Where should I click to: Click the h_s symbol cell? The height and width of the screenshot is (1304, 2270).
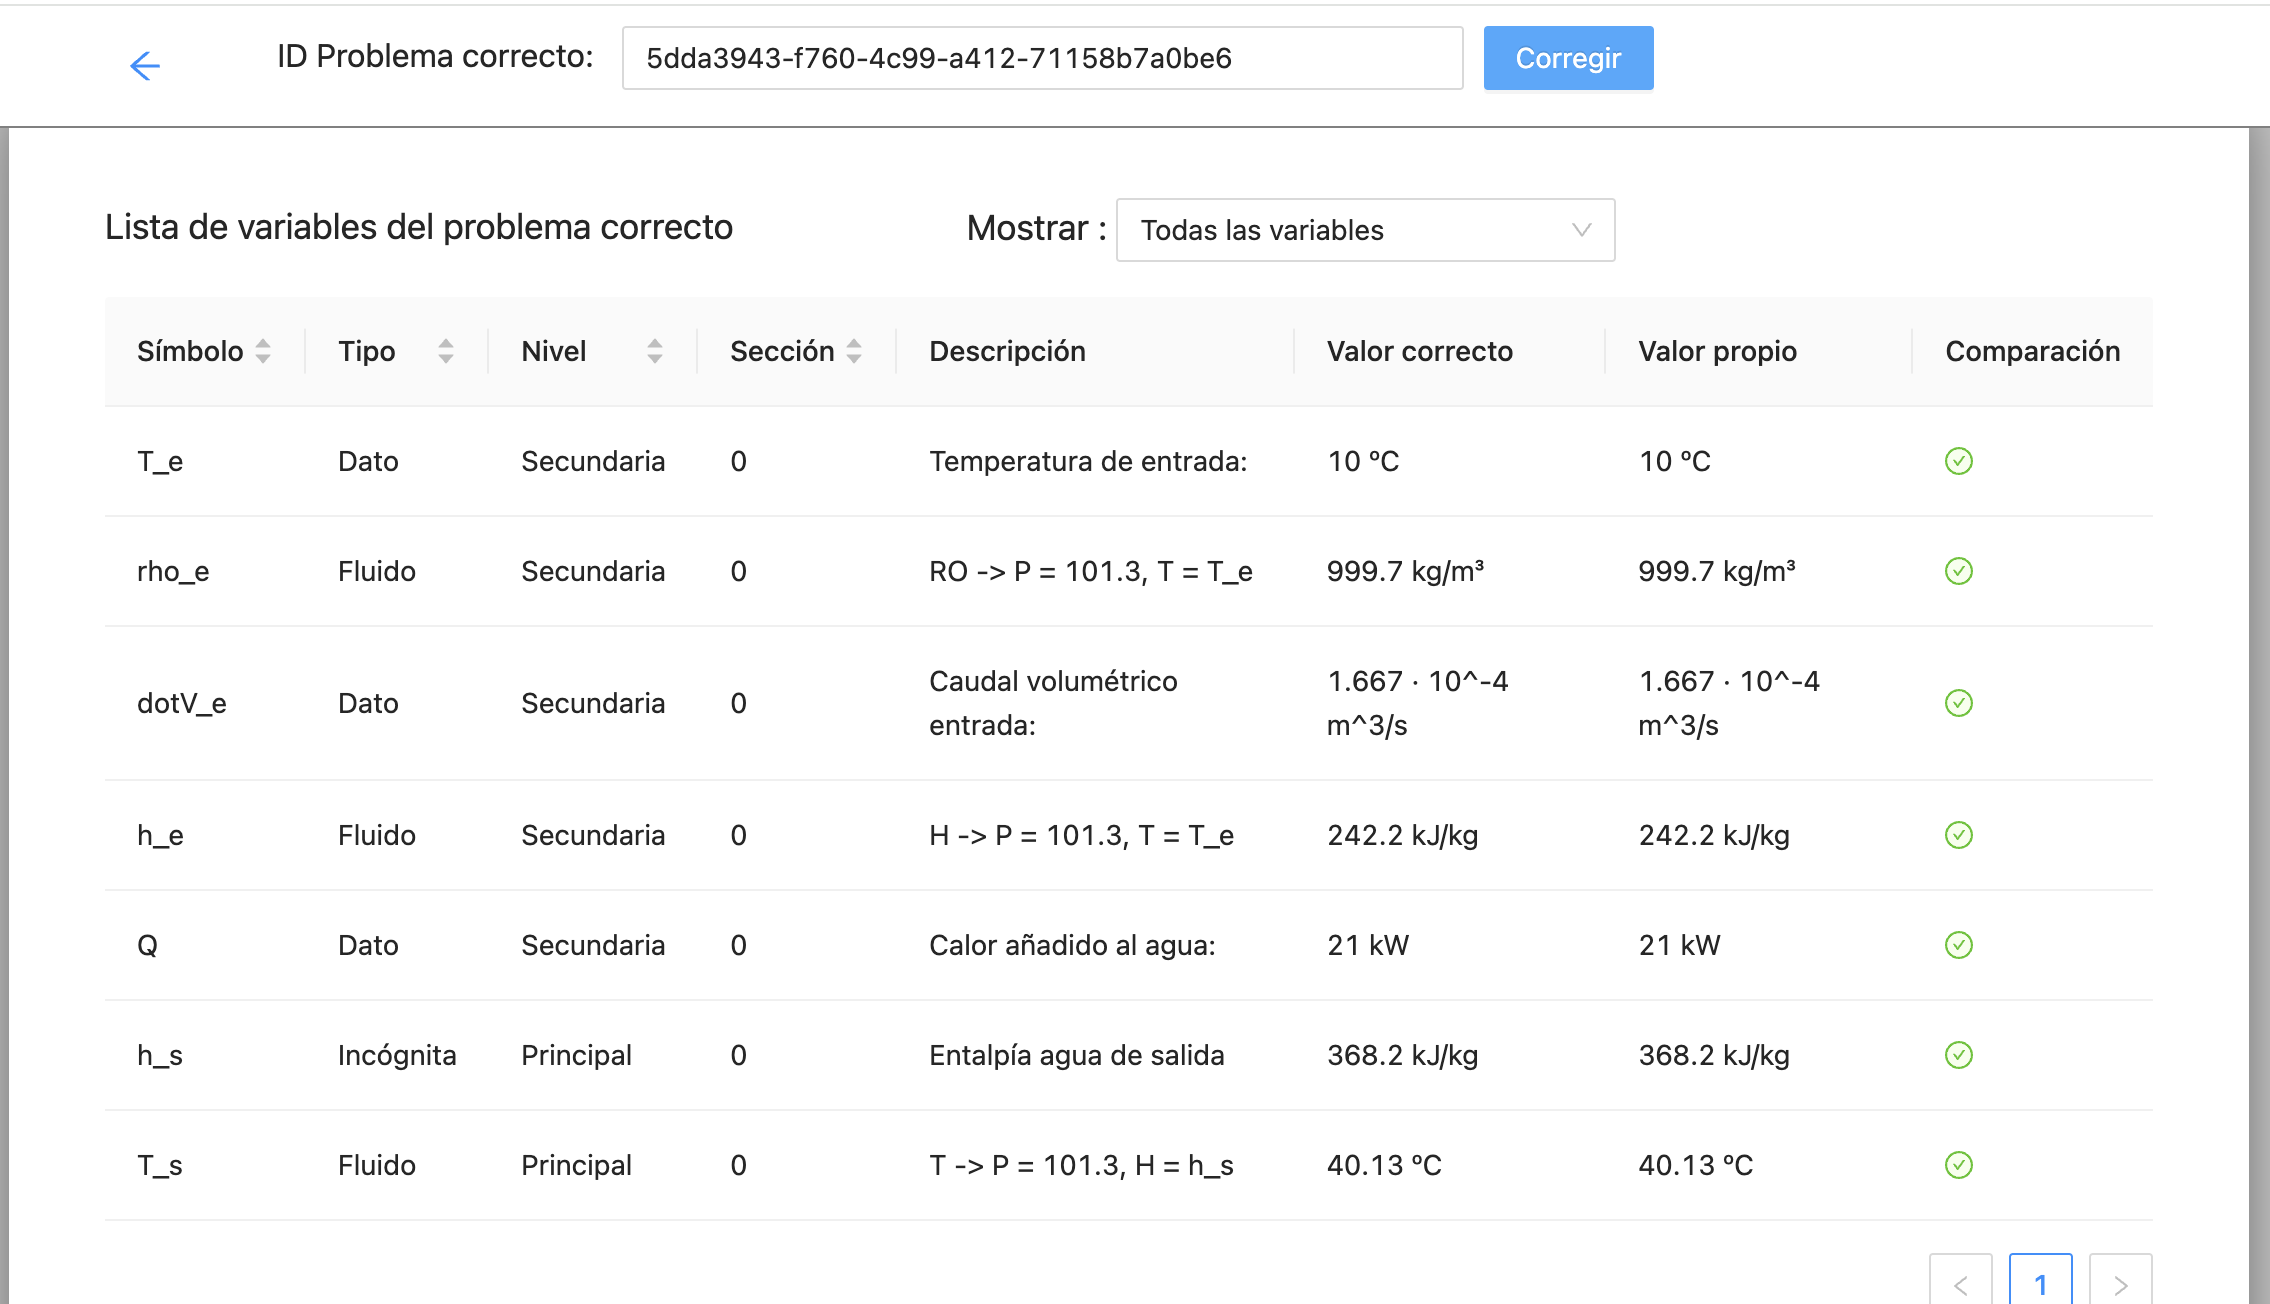click(x=160, y=1055)
